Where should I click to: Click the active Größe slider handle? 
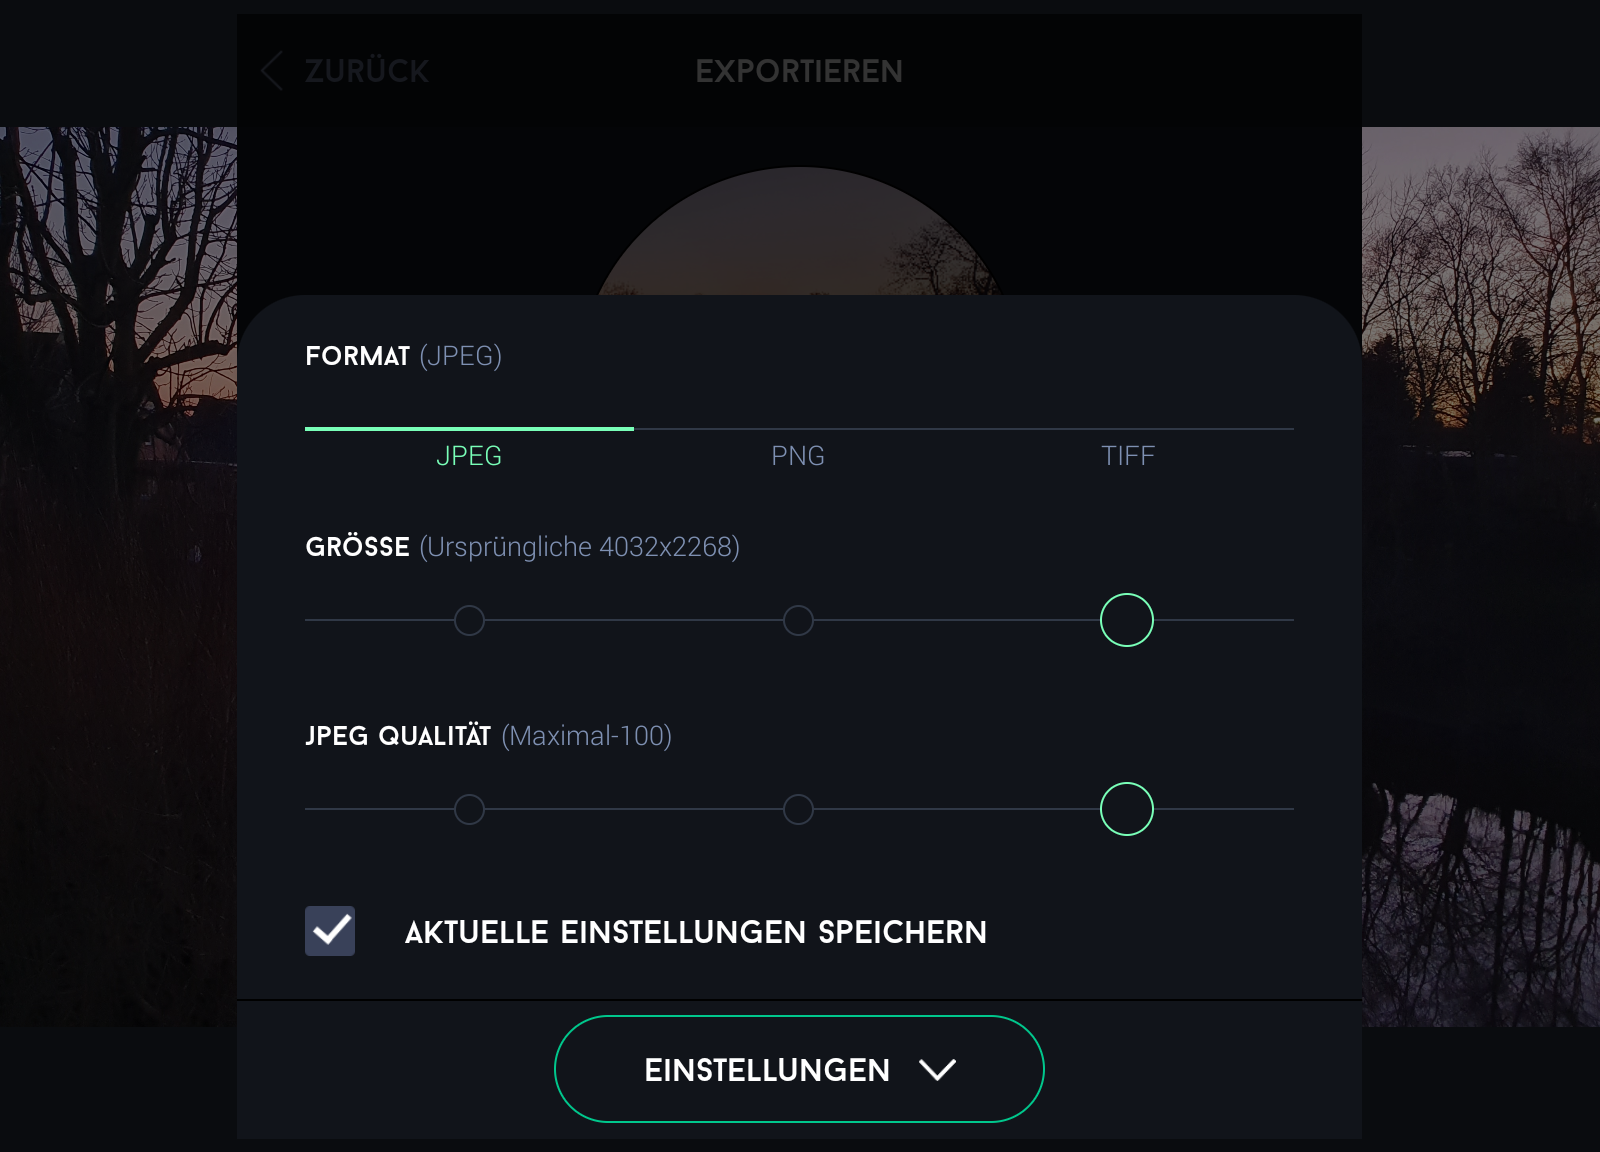[1127, 620]
